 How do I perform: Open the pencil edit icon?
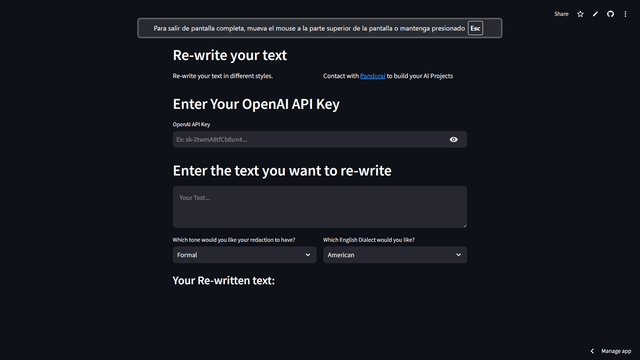pyautogui.click(x=595, y=14)
